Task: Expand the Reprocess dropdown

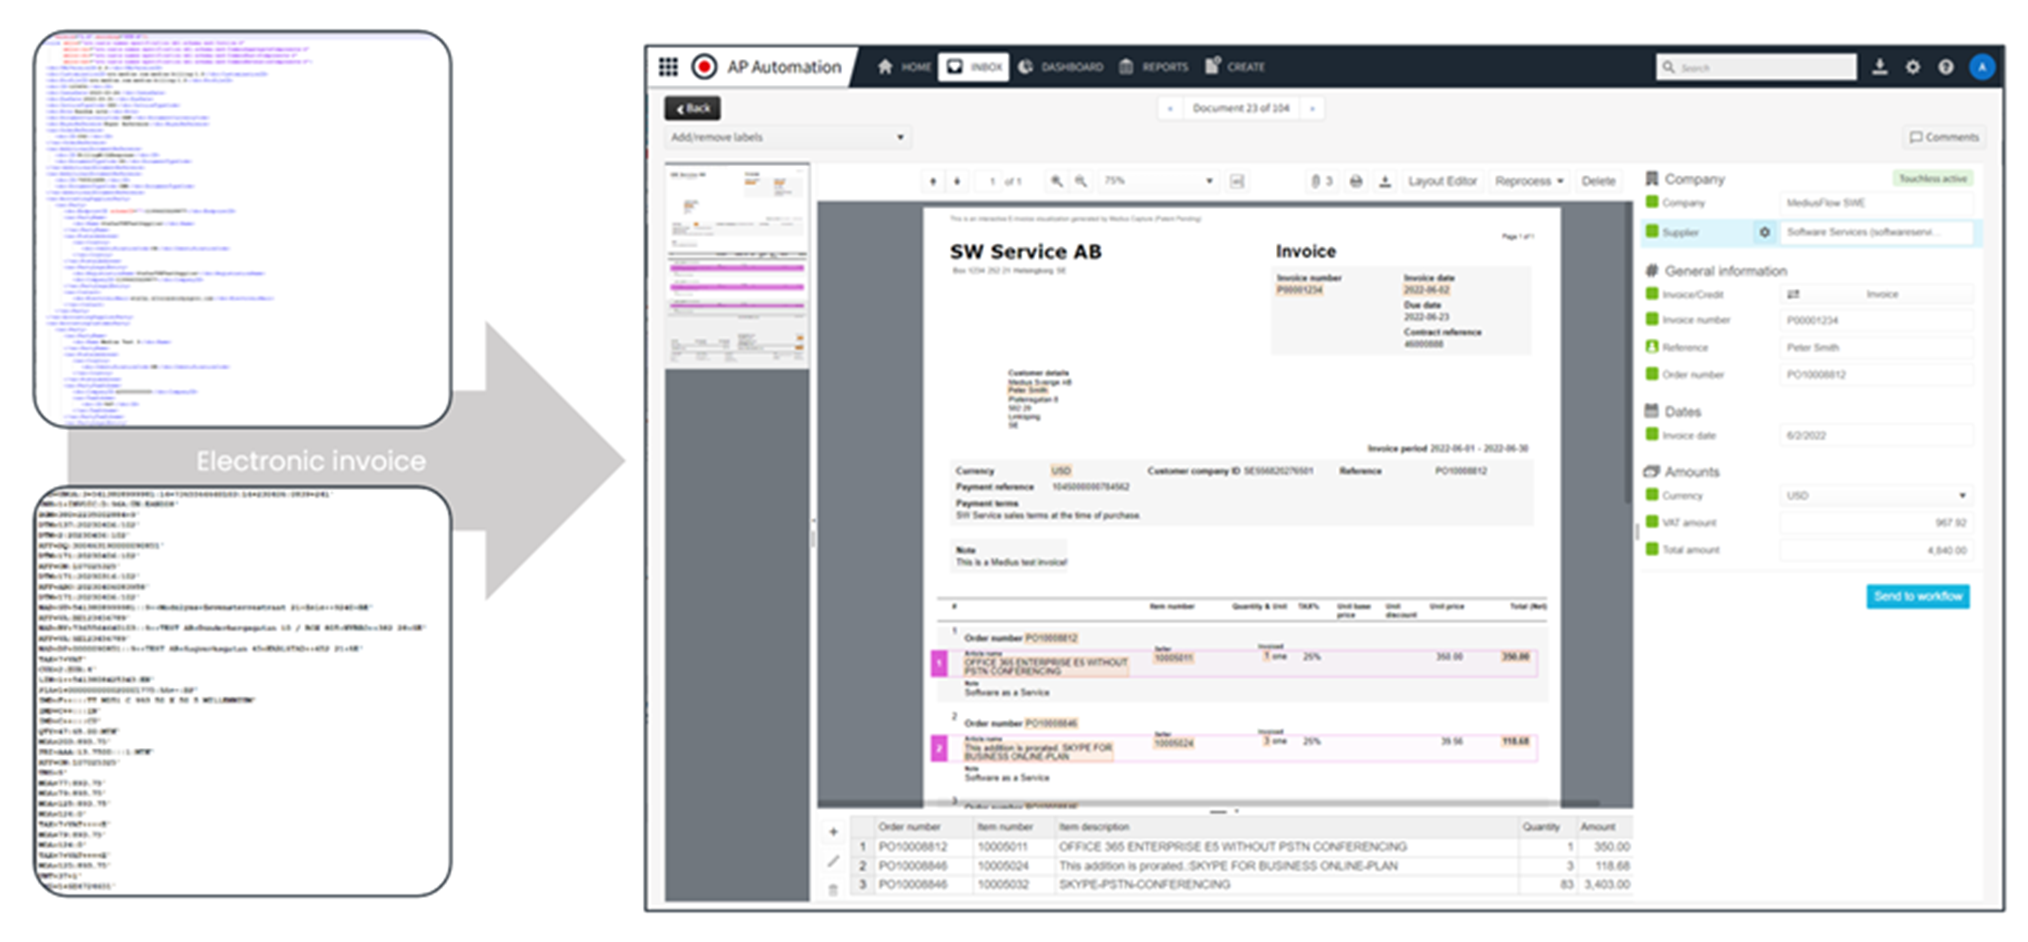Action: pos(1529,181)
